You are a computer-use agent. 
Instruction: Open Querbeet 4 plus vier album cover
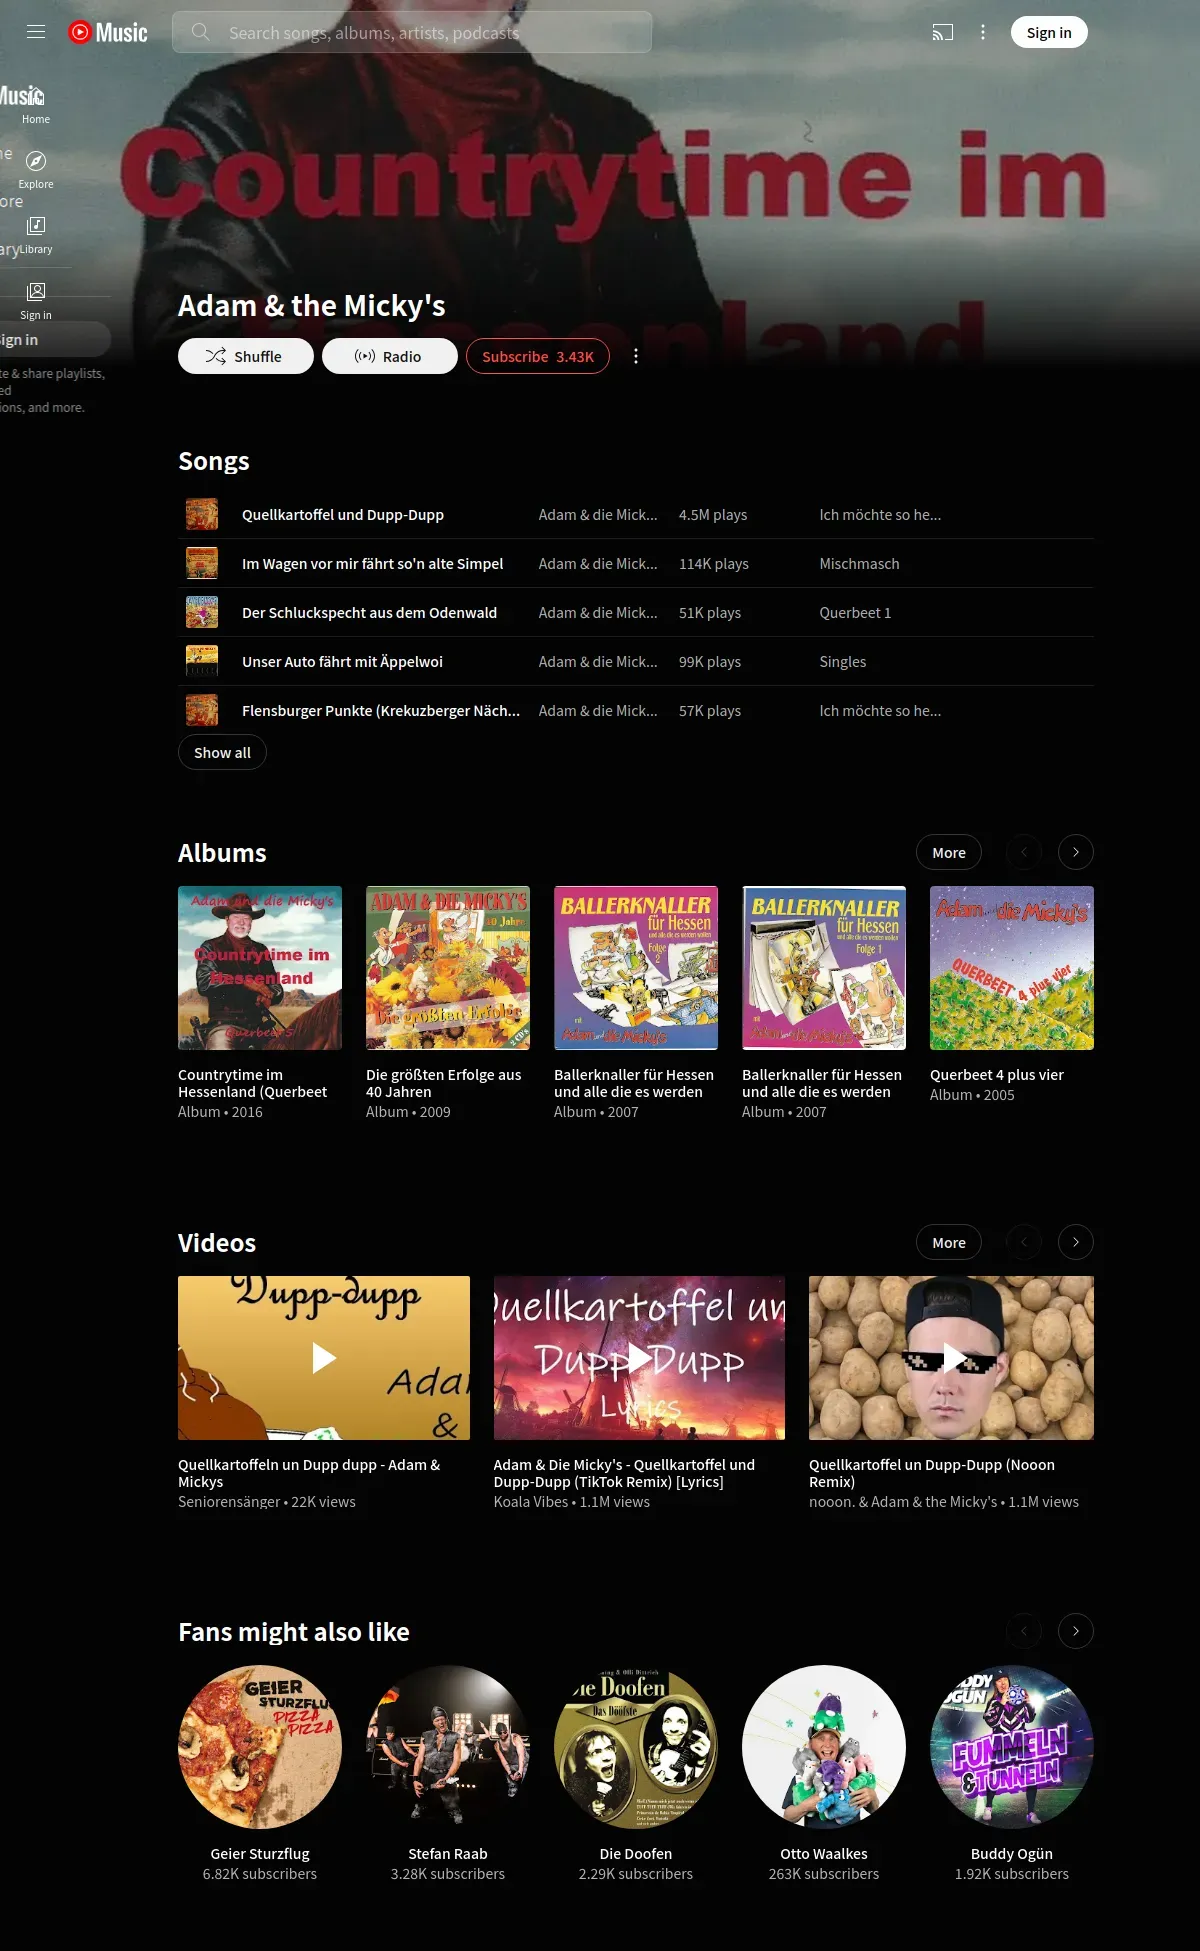point(1012,968)
